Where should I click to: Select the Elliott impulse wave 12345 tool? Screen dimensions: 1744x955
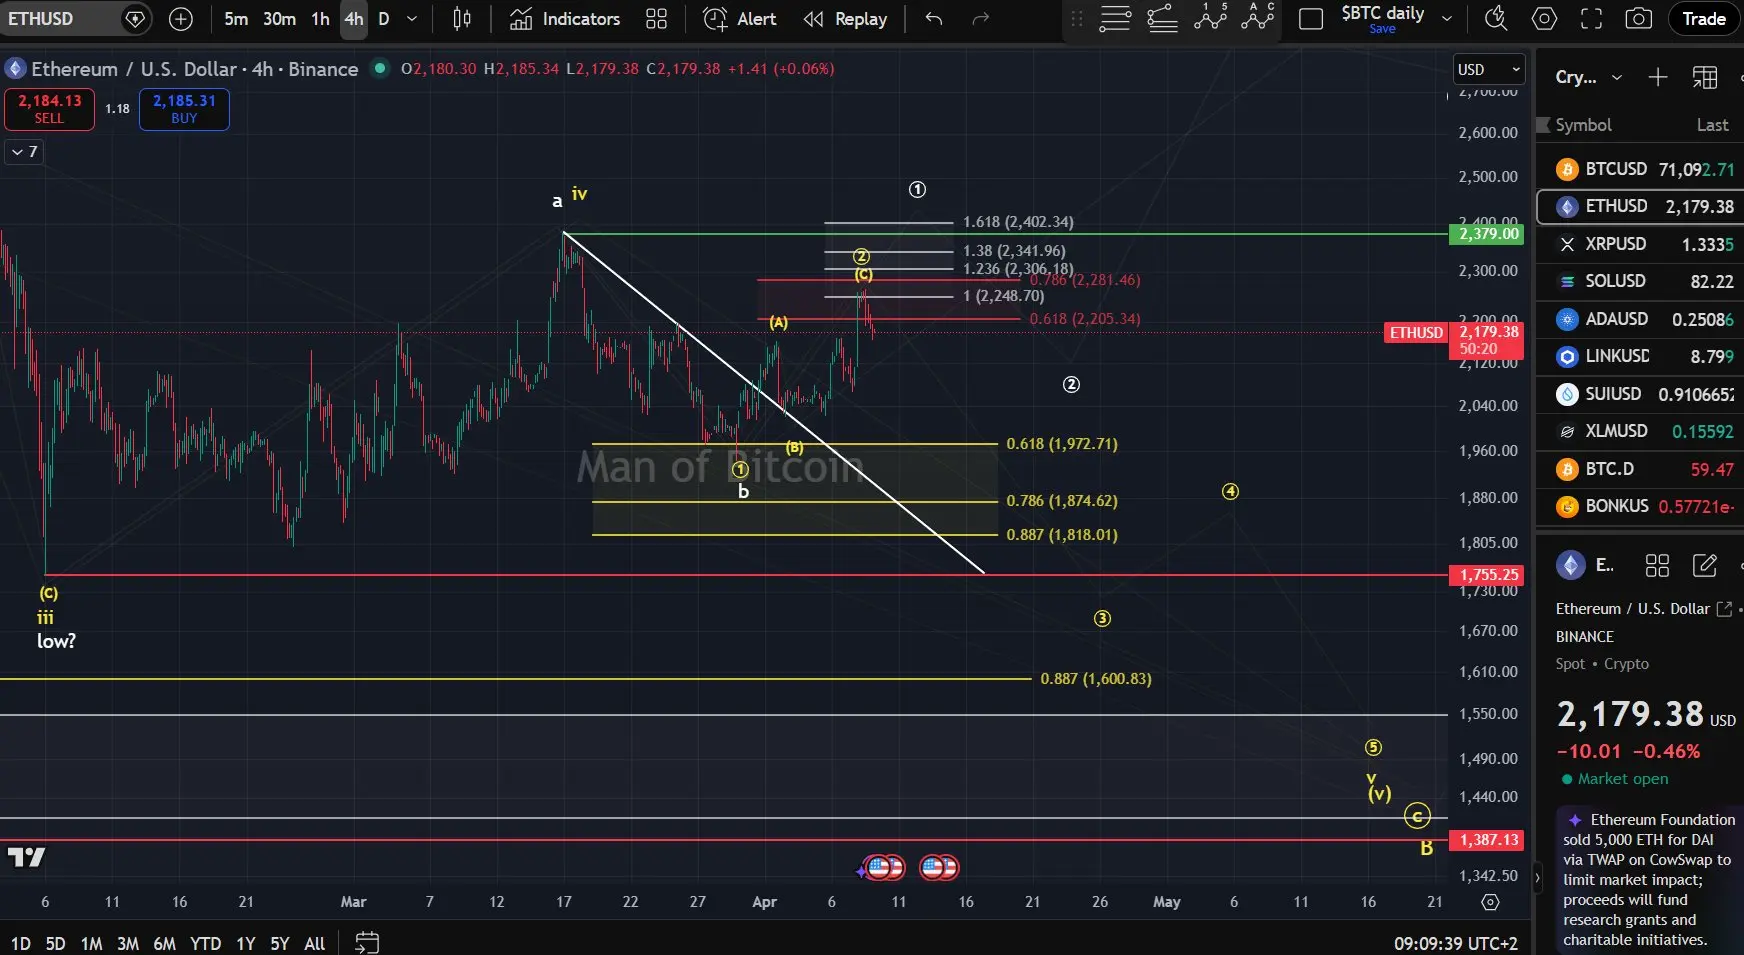1210,18
